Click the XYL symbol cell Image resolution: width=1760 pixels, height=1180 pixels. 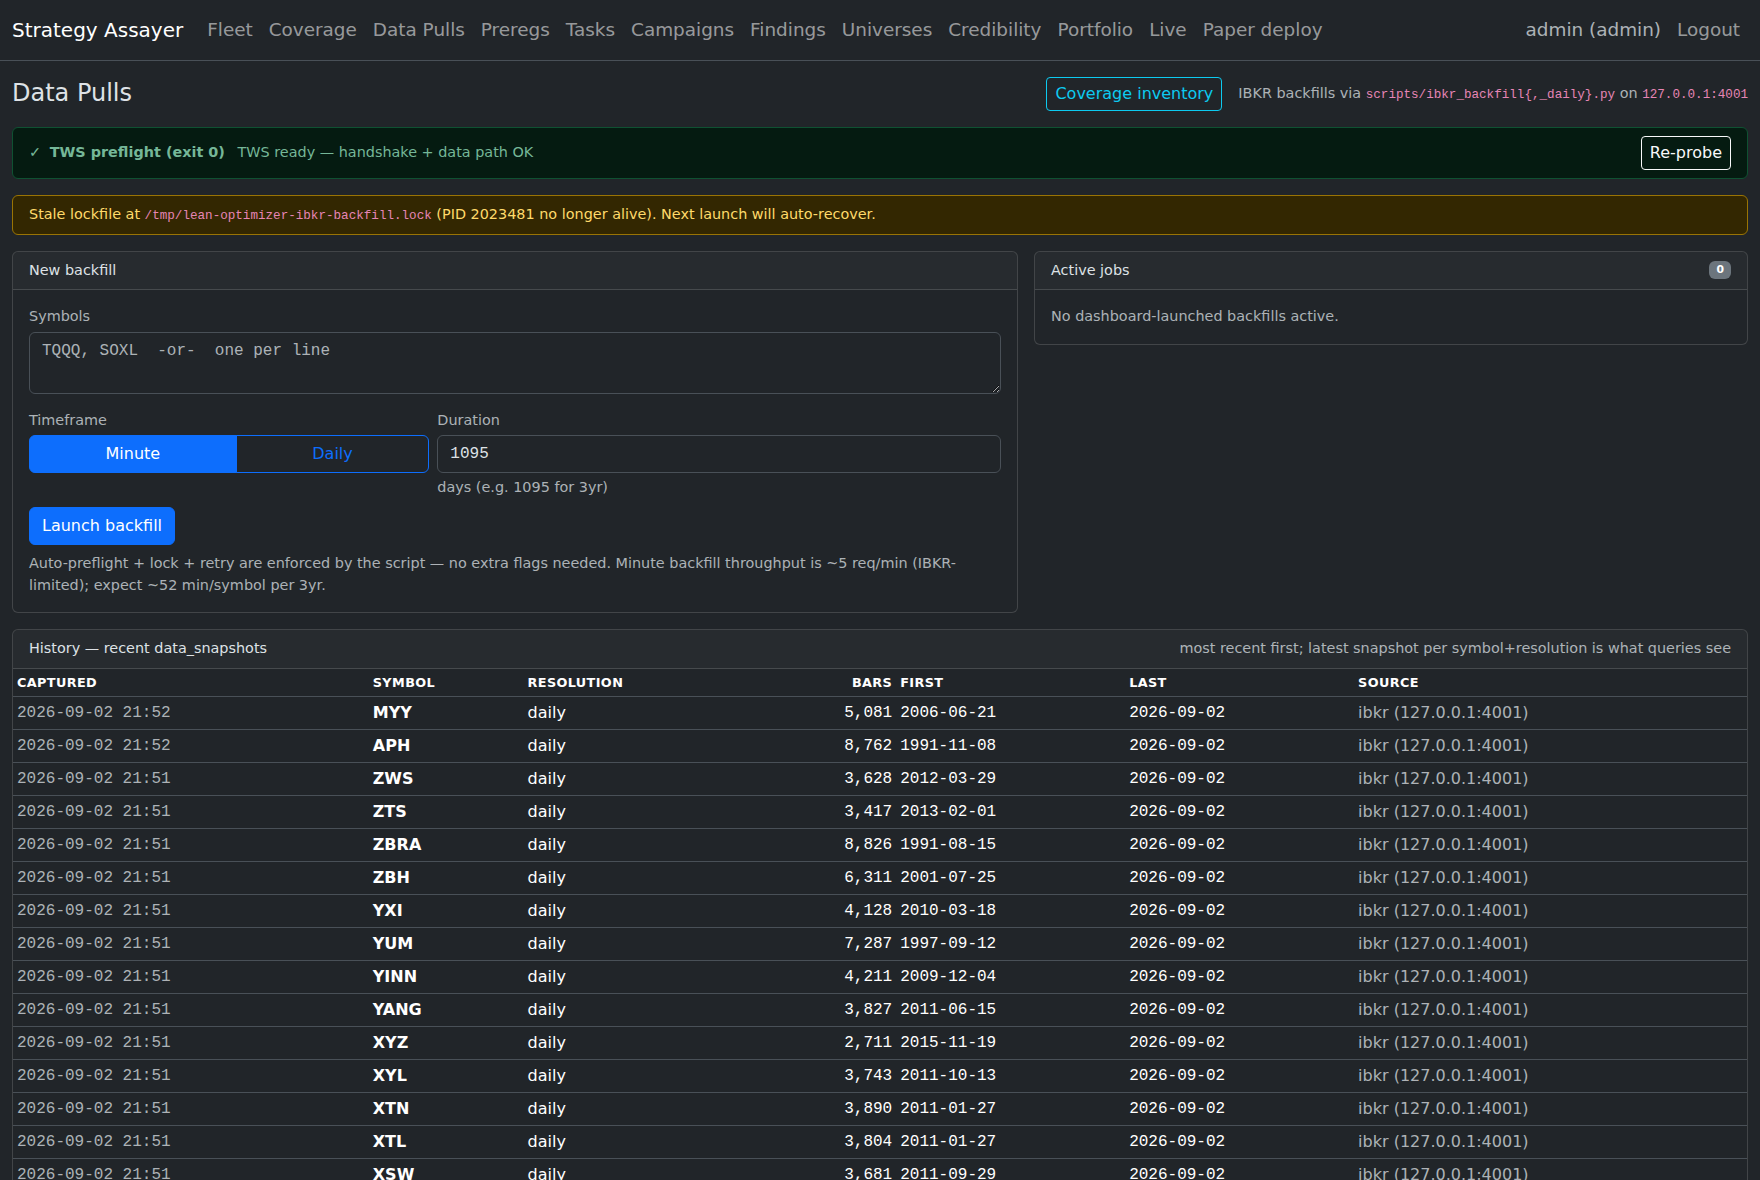tap(390, 1076)
